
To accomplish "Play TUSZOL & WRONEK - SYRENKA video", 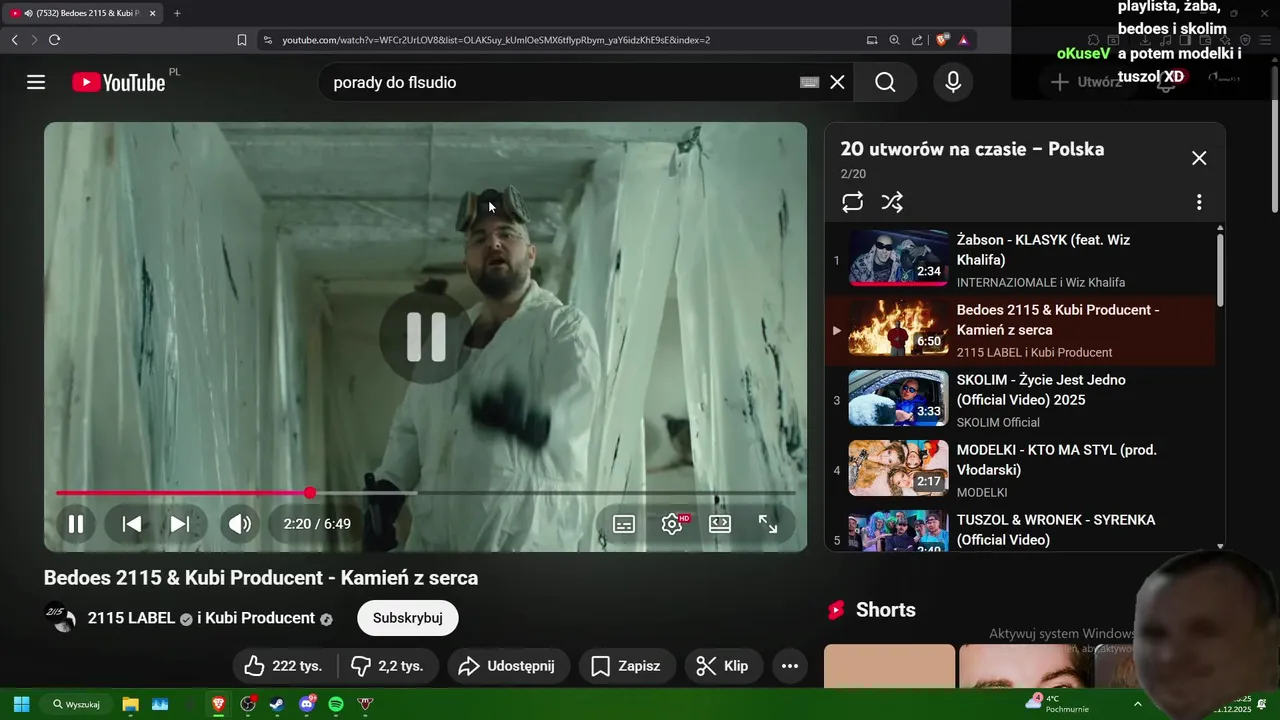I will click(x=1020, y=530).
